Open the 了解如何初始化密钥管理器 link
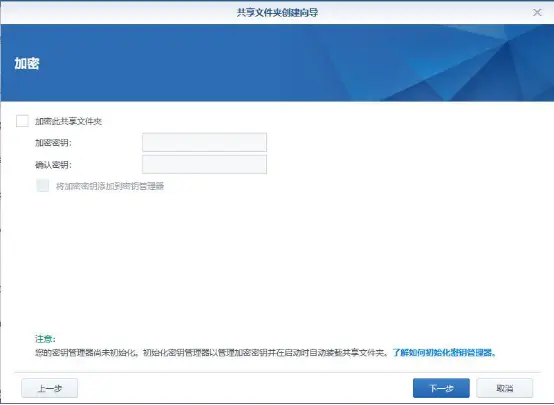Viewport: 554px width, 405px height. point(444,353)
